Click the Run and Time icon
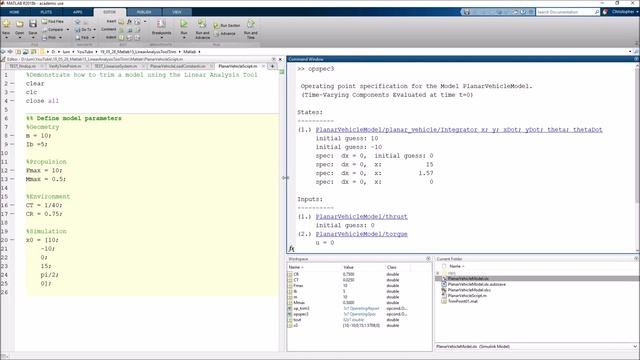Image resolution: width=640 pixels, height=360 pixels. 251,24
